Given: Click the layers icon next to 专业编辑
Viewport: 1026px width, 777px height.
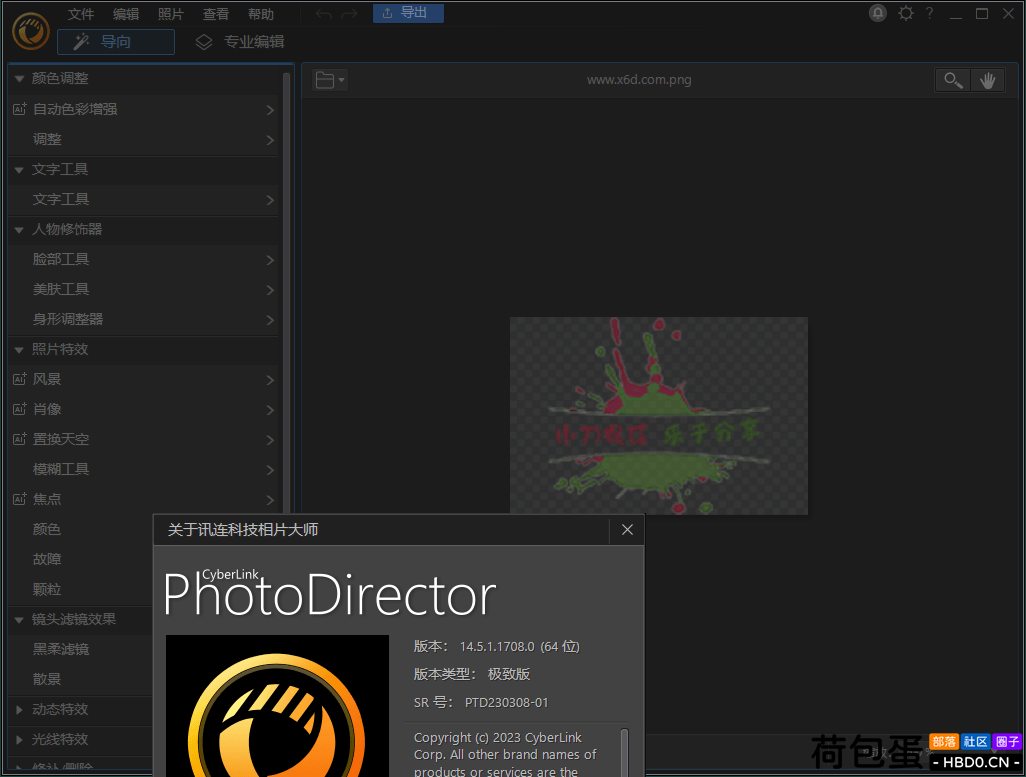Looking at the screenshot, I should click(204, 42).
